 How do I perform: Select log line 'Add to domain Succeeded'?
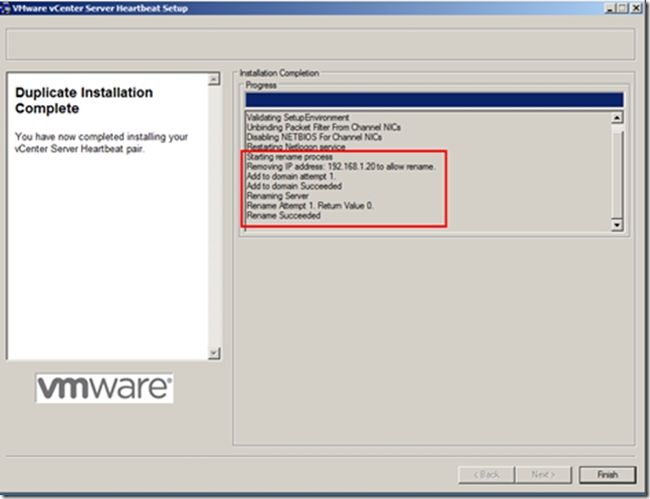[294, 186]
